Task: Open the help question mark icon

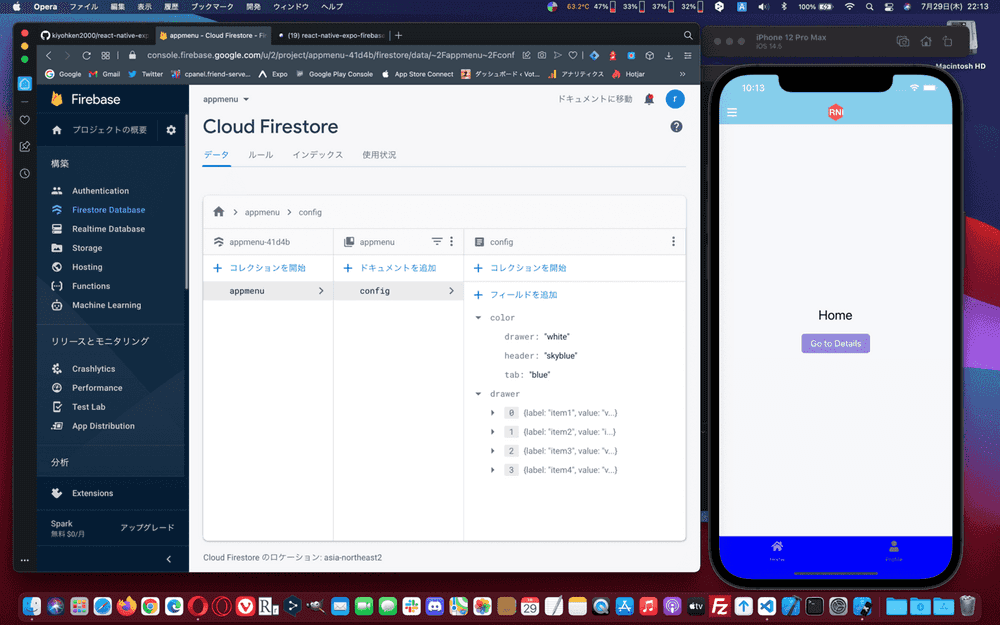Action: point(676,127)
